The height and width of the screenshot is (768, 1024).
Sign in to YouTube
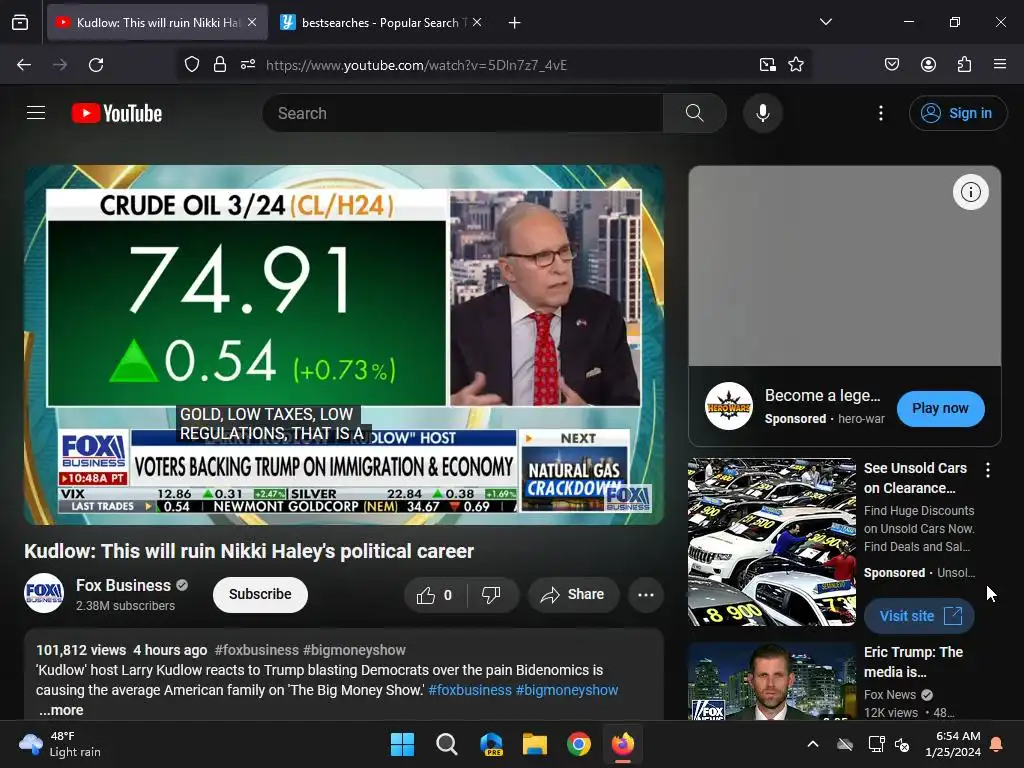click(957, 113)
